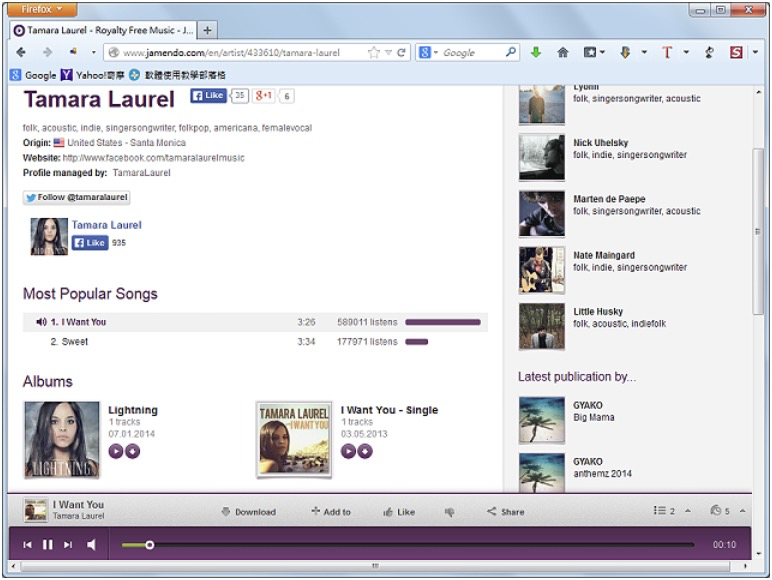Like Tamara Laurel Facebook page with 935 likes
Screen dimensions: 772x580
(x=90, y=243)
